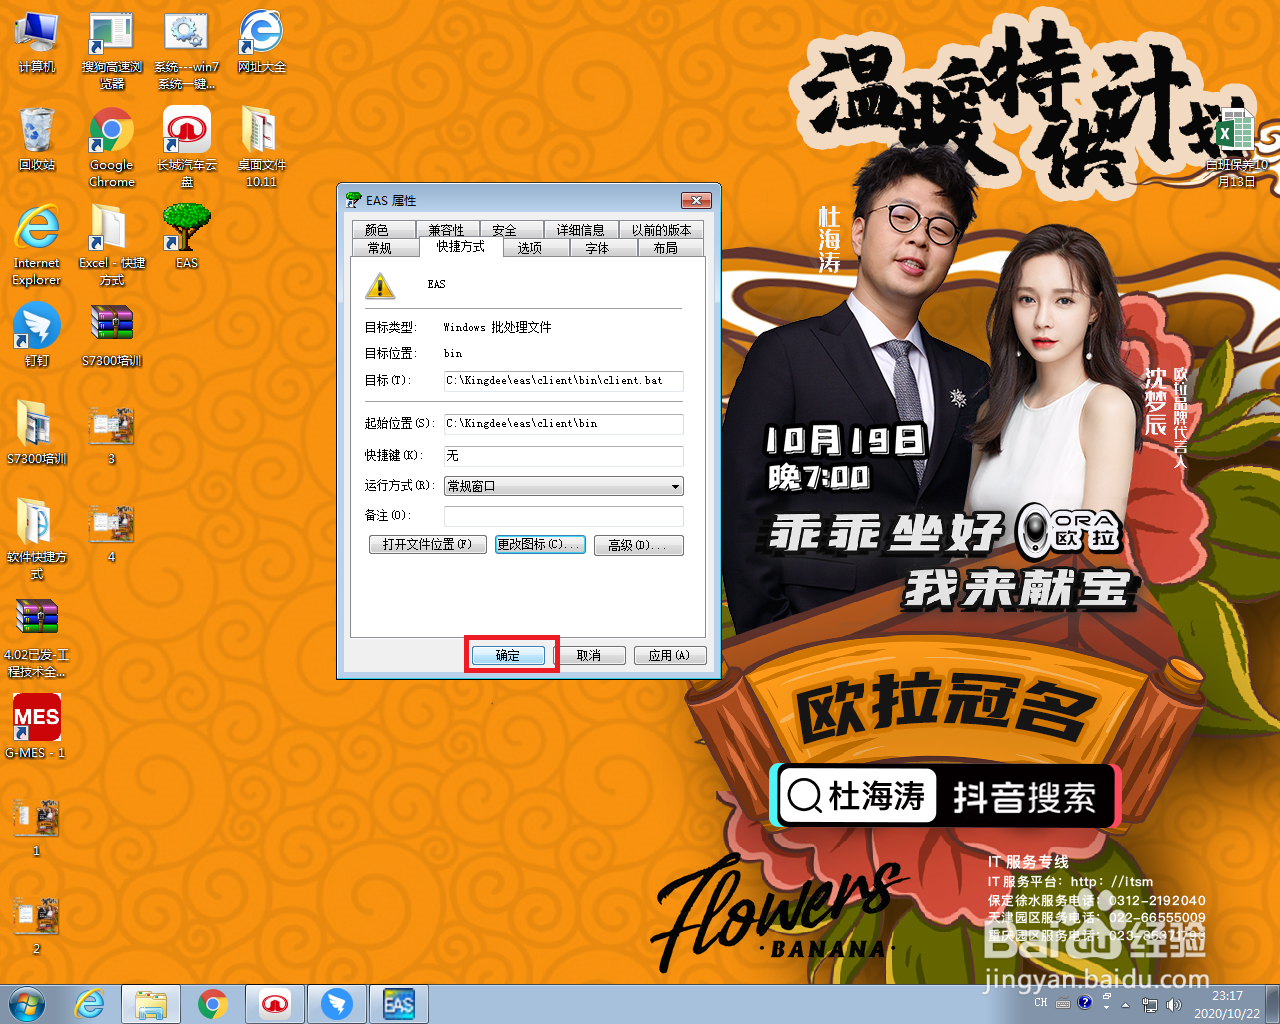Select the 系统--win7 系统一键 desktop icon

(186, 50)
